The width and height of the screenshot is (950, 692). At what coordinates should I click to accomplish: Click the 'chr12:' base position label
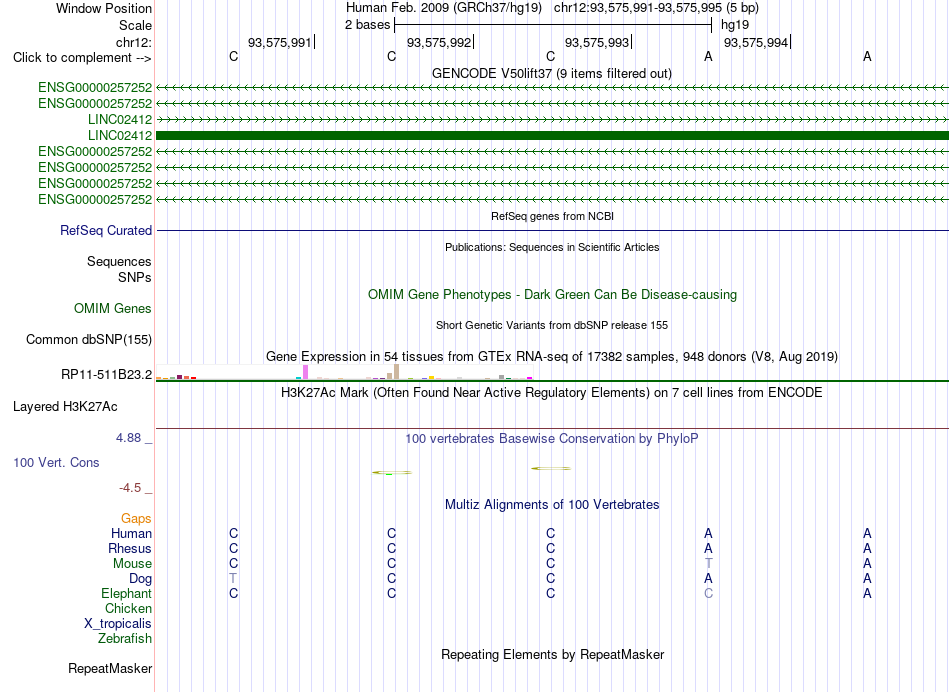[134, 42]
